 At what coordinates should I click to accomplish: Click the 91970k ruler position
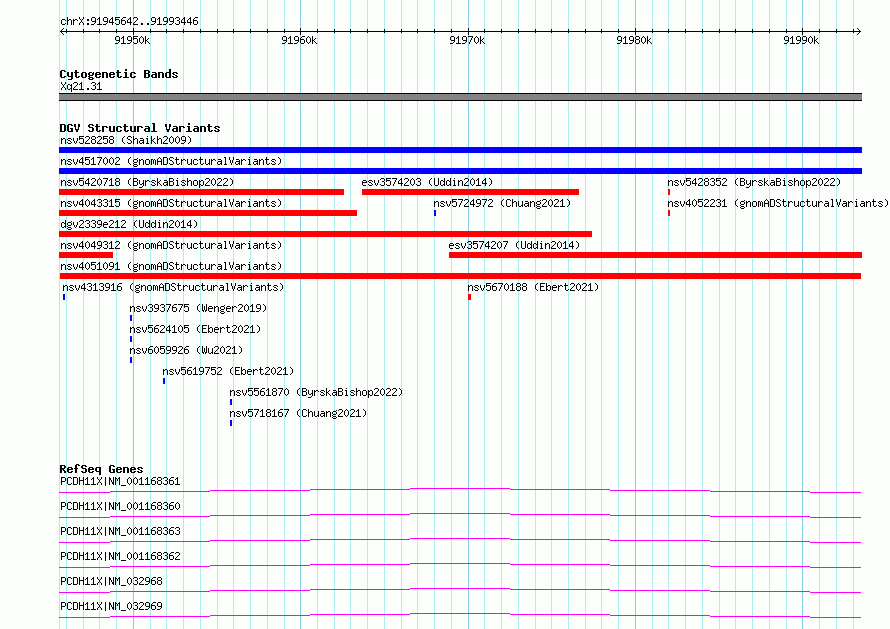[x=467, y=40]
